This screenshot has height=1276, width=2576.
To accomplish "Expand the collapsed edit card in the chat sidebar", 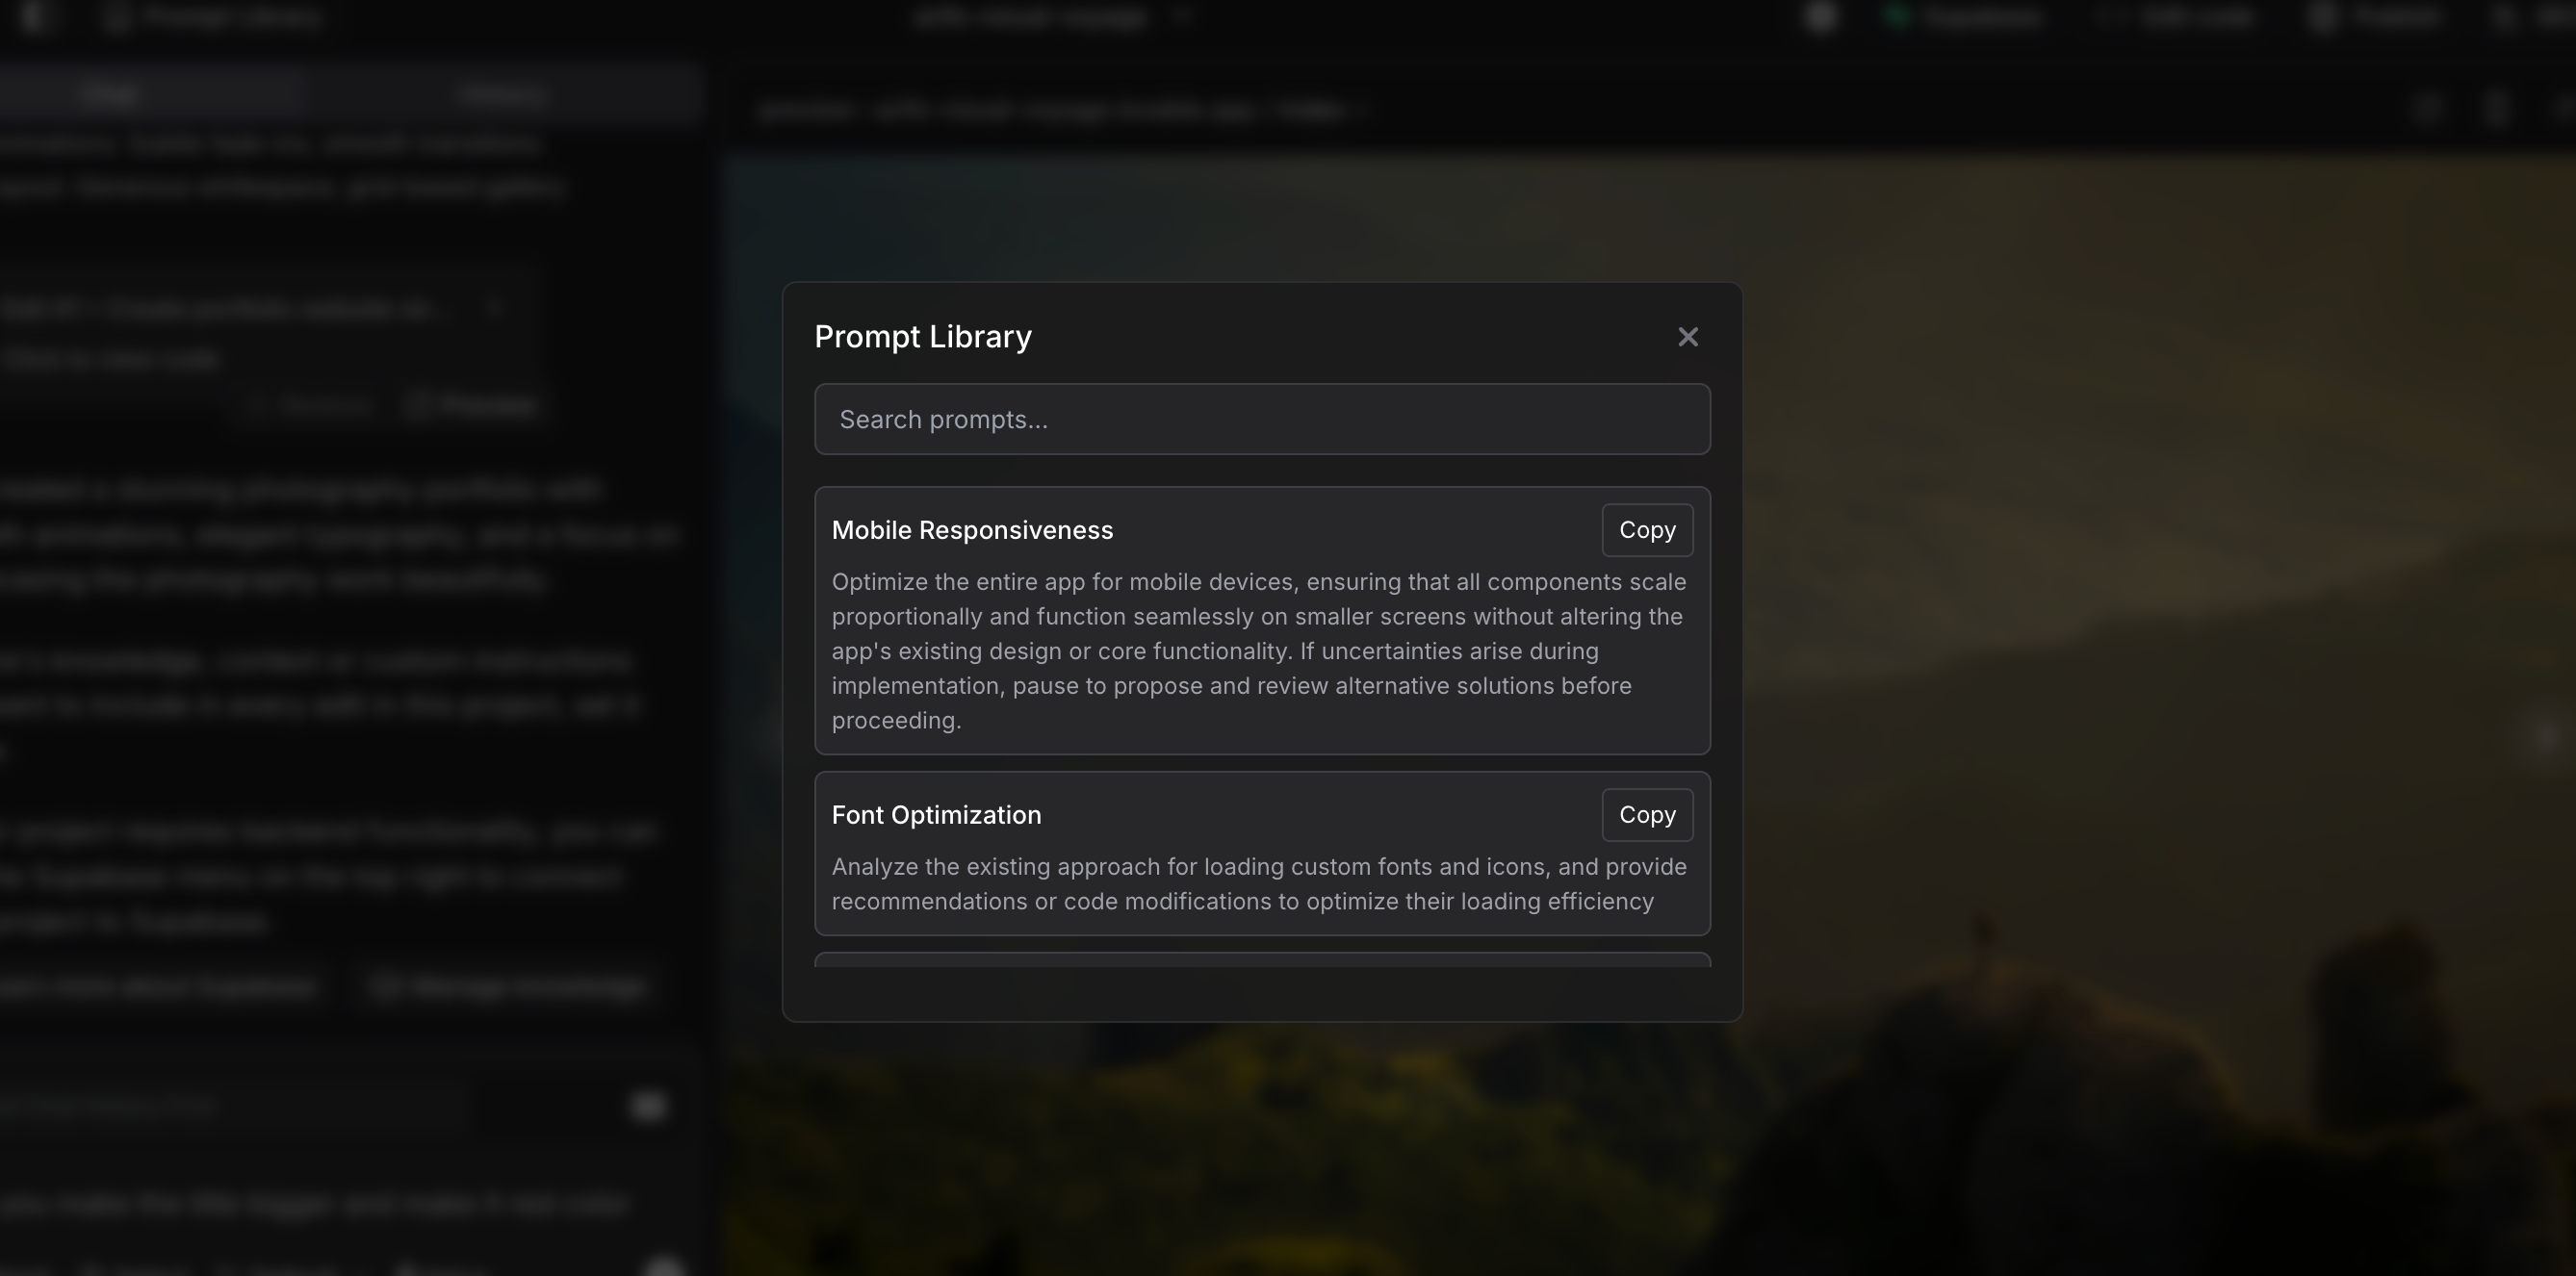I will point(497,307).
